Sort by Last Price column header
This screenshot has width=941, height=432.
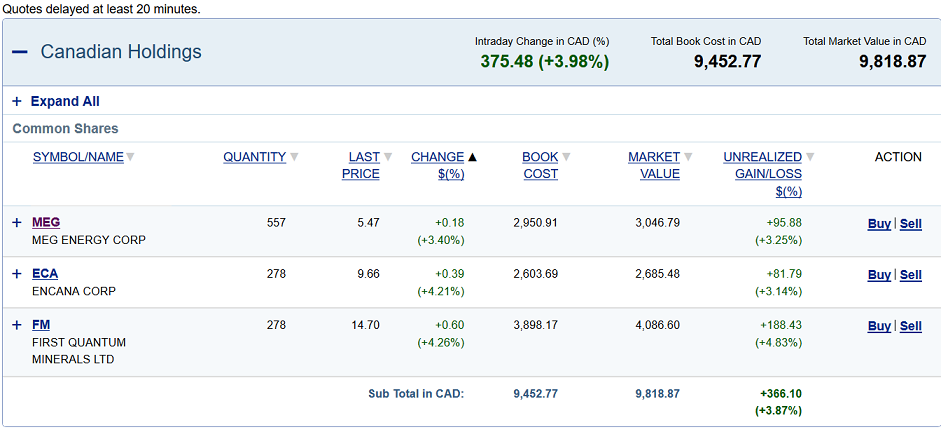click(363, 165)
